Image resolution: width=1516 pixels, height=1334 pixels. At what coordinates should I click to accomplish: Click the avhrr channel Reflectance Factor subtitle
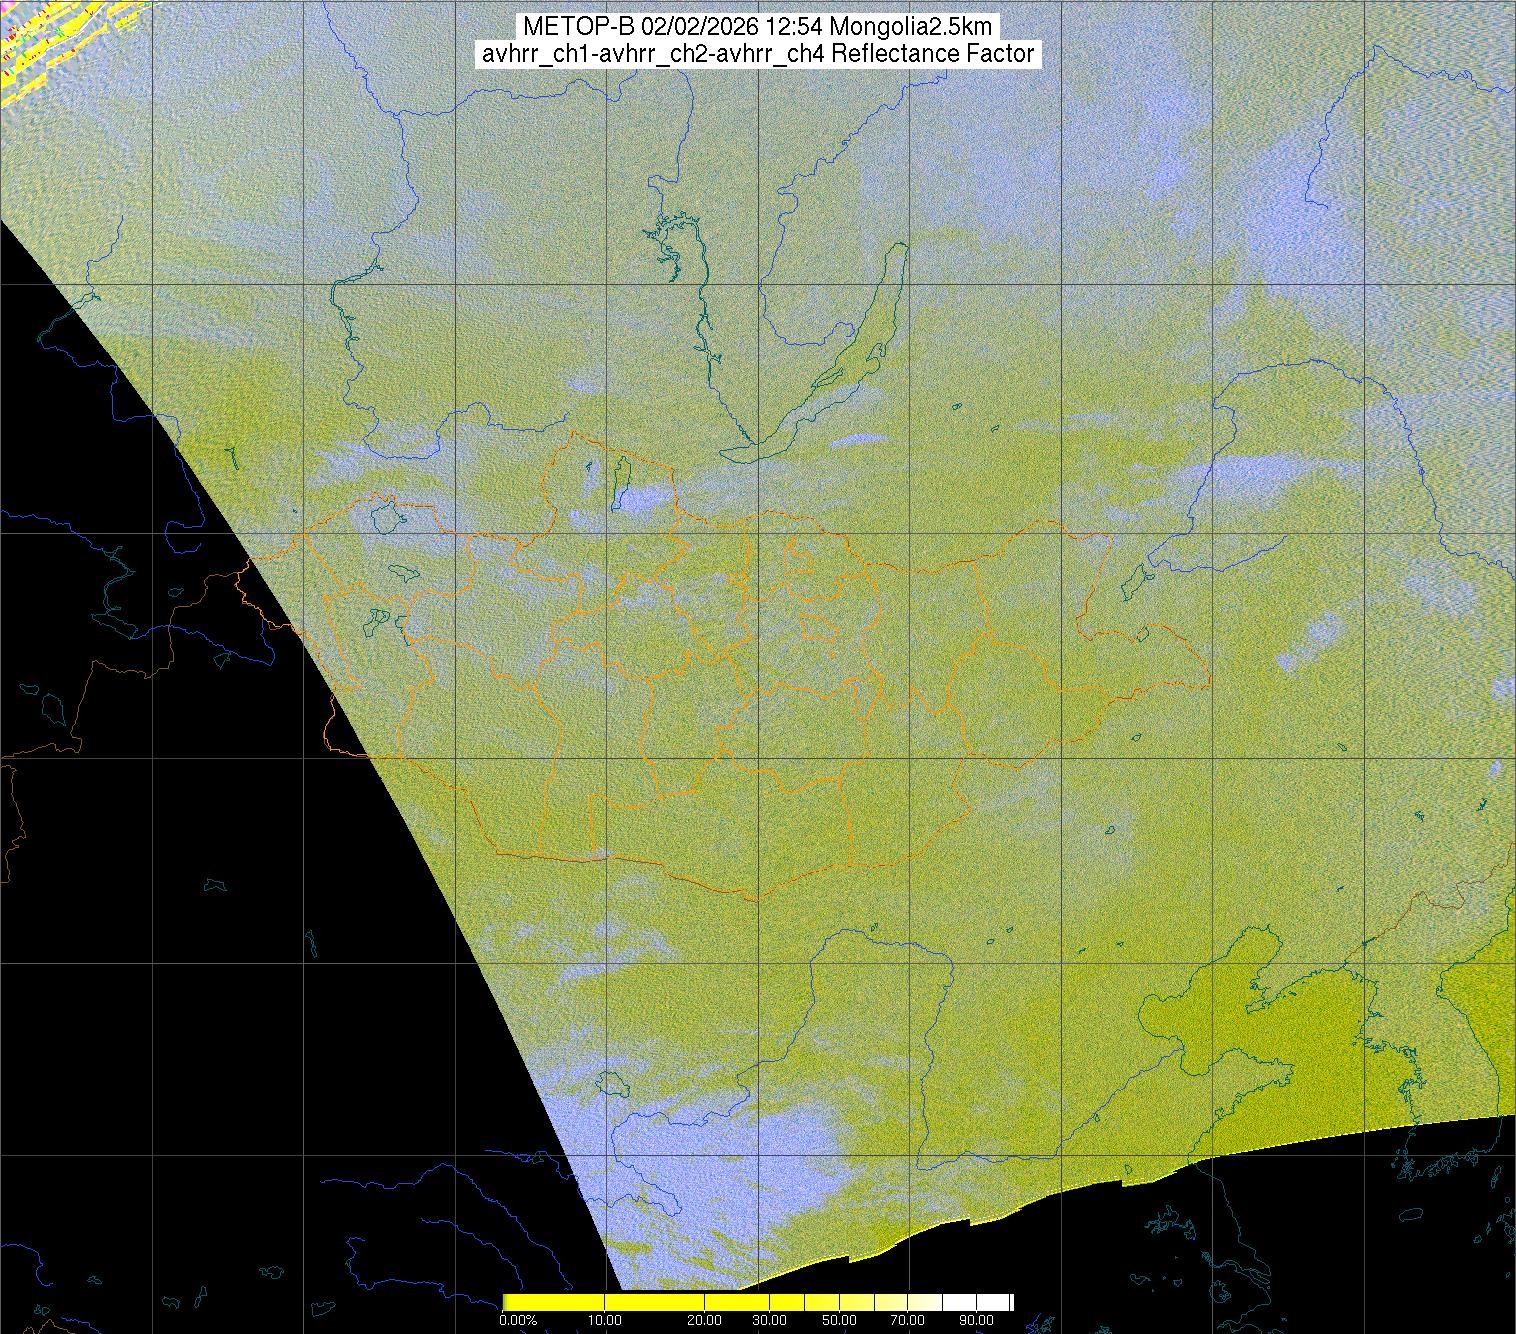point(757,54)
